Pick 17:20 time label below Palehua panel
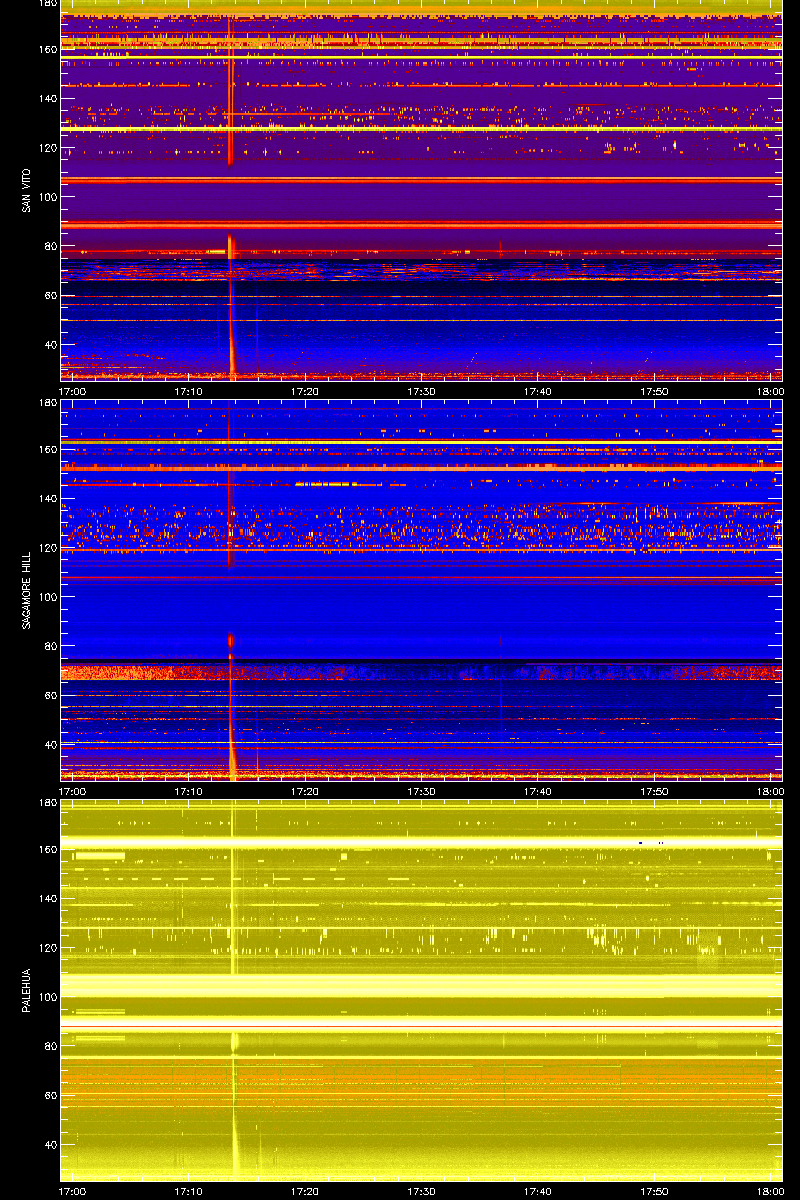 (x=306, y=1191)
